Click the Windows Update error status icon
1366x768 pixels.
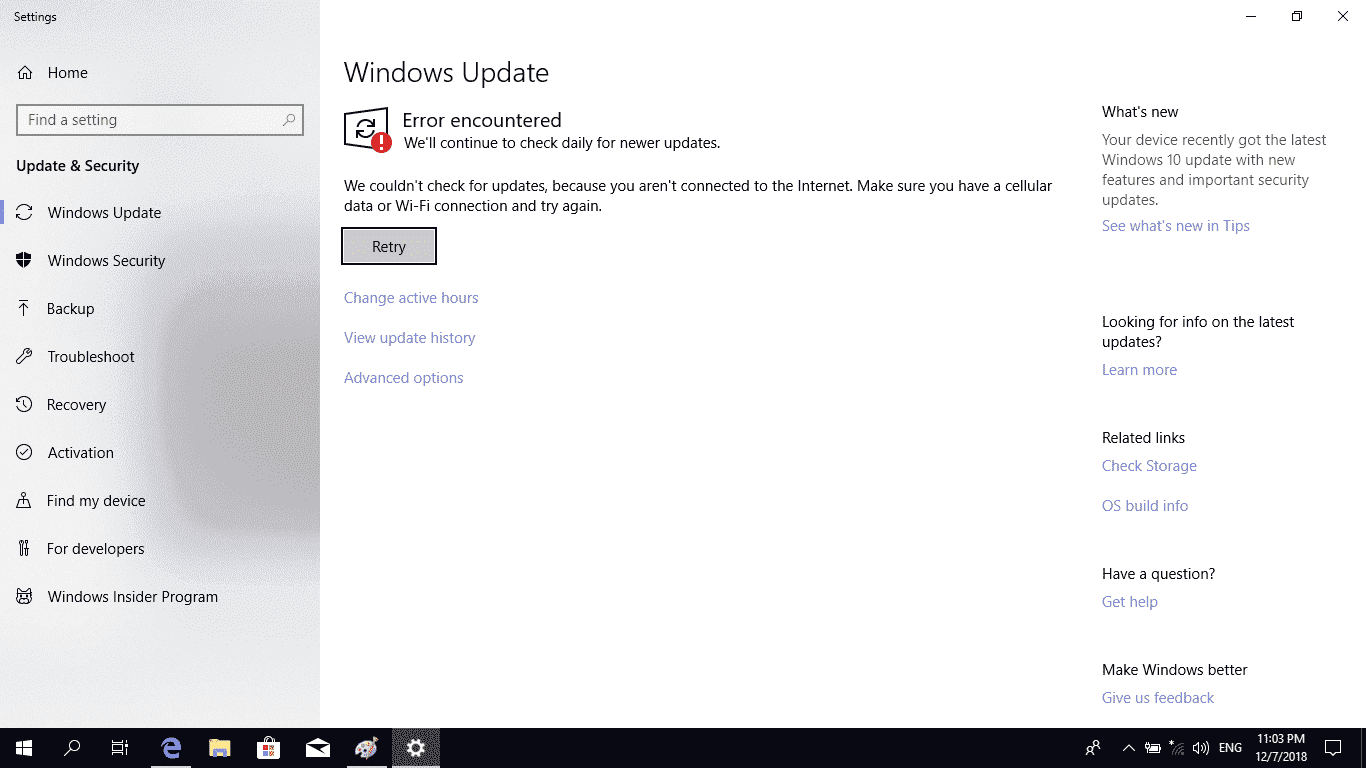click(x=367, y=130)
